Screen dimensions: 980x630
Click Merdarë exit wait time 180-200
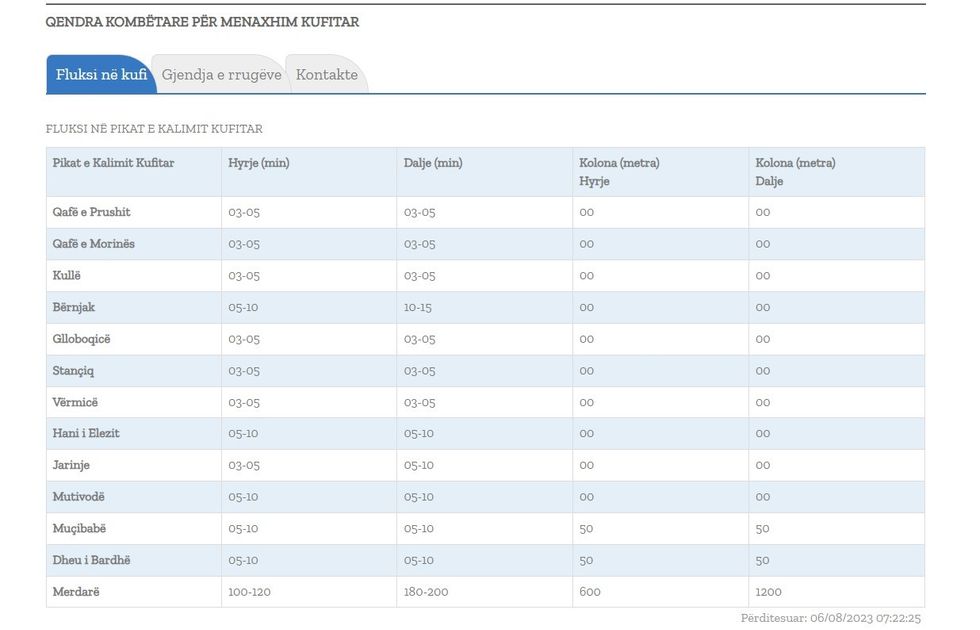(426, 592)
